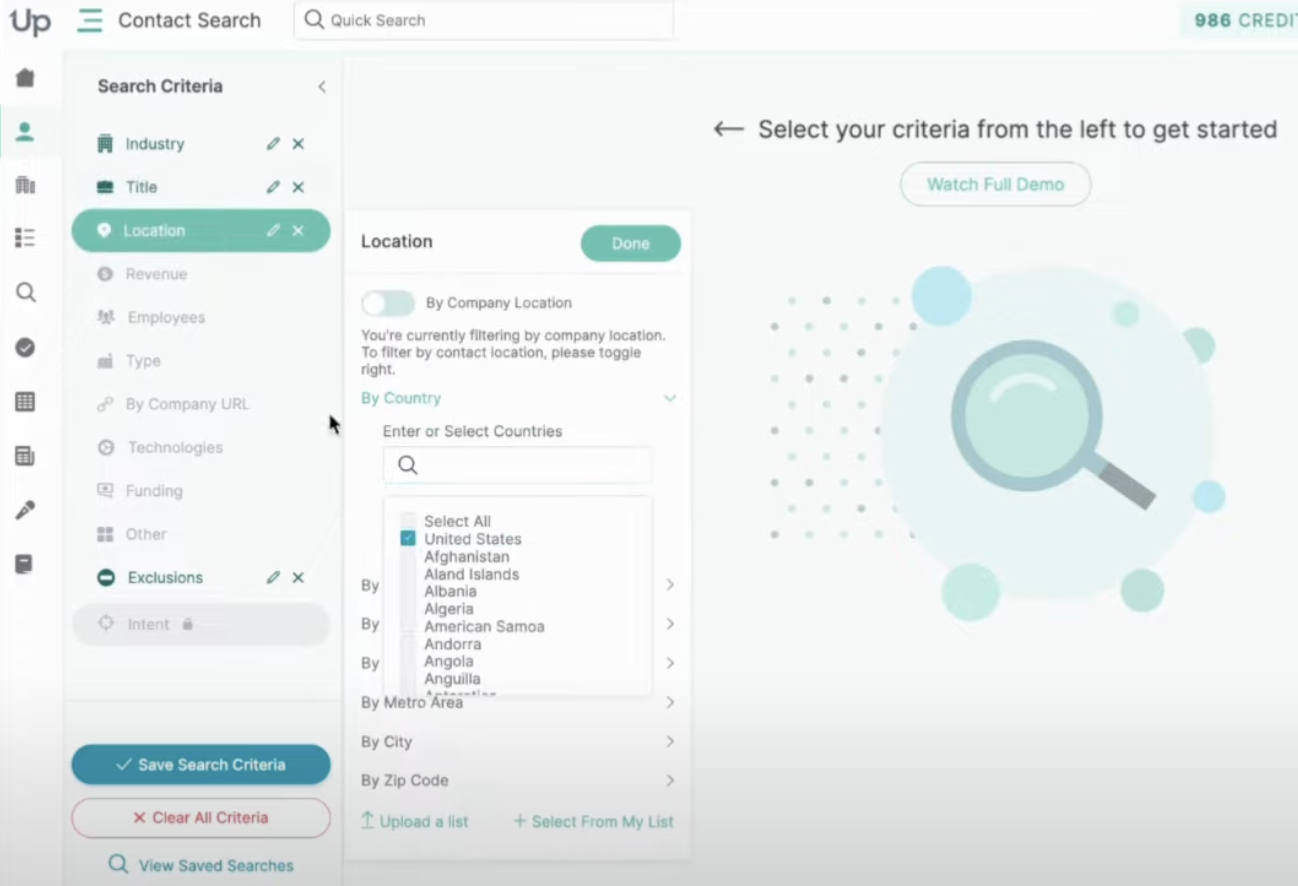The image size is (1298, 886).
Task: Click Upload a list link
Action: [414, 821]
